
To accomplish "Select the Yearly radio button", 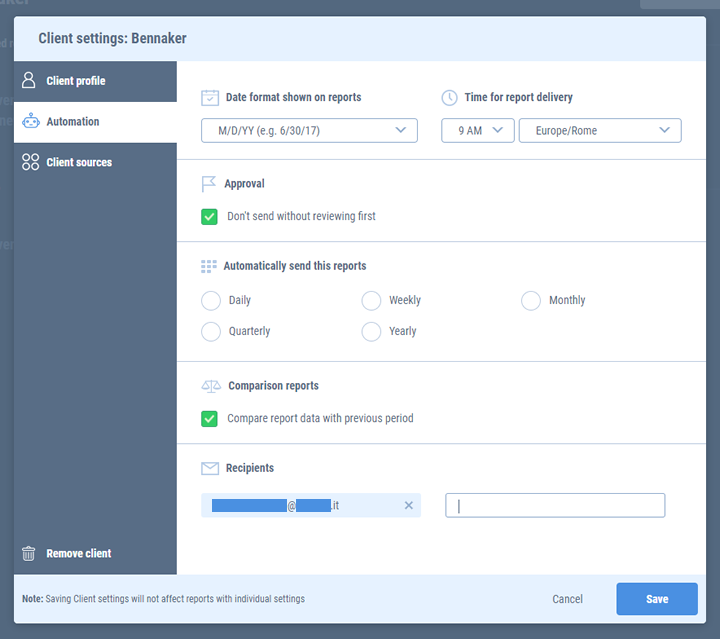I will [x=371, y=331].
